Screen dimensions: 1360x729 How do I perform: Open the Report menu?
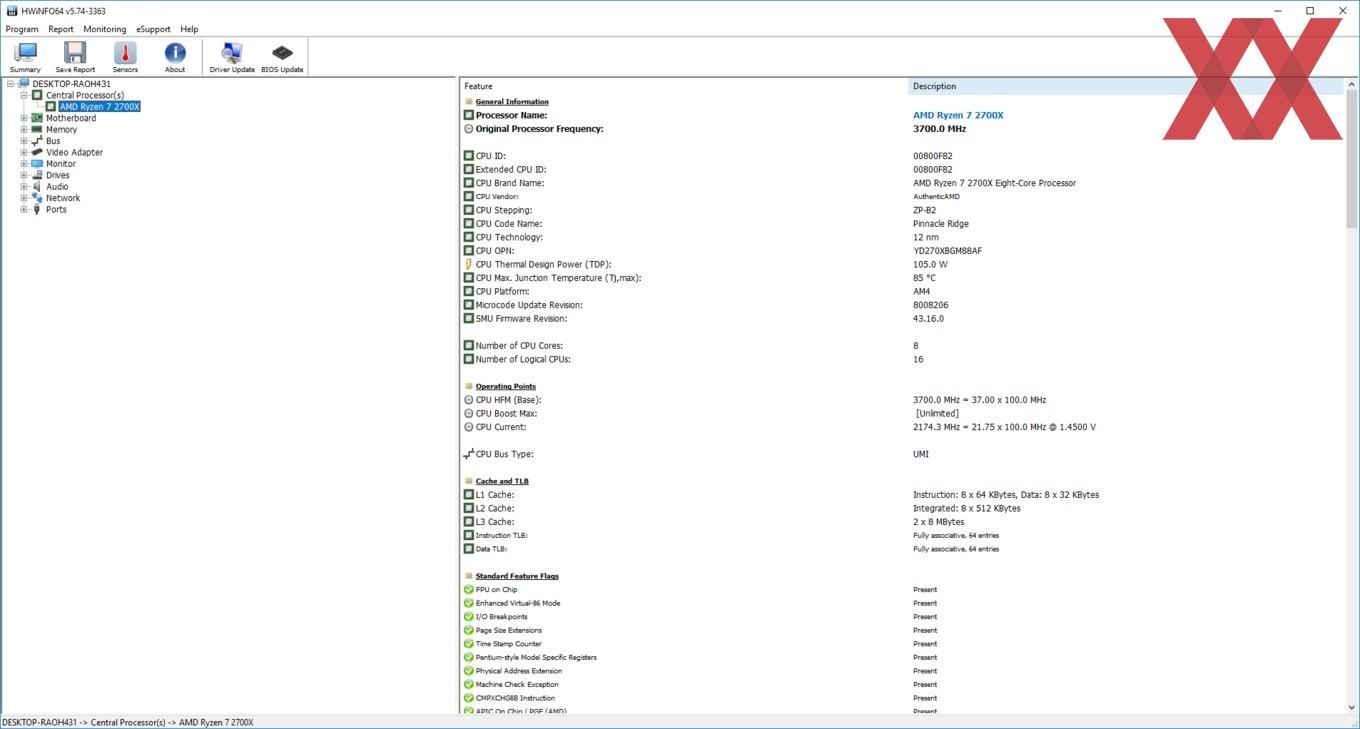point(61,29)
